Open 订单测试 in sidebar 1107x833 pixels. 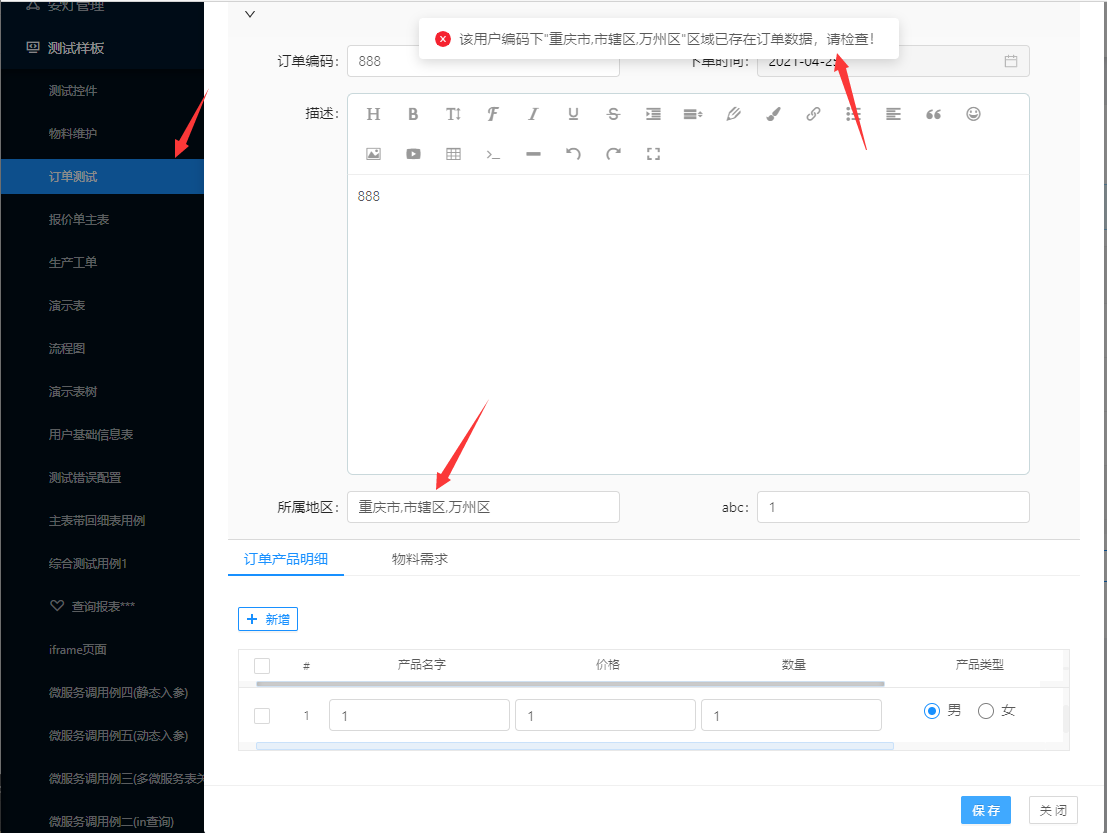click(102, 176)
